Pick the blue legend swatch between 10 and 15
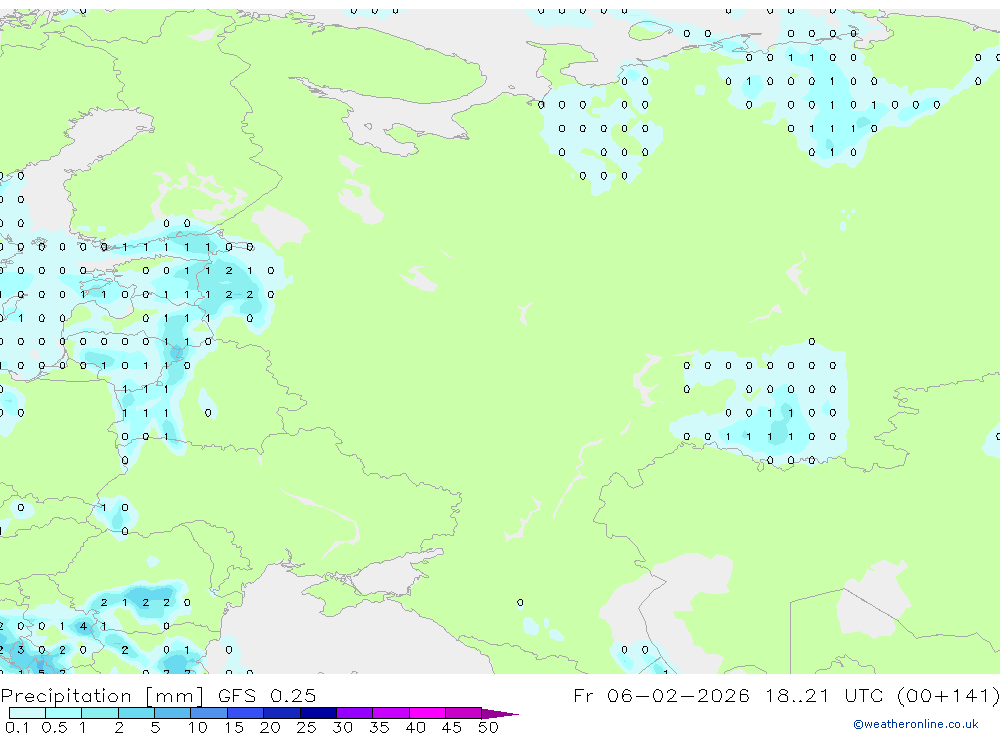This screenshot has width=1000, height=733. 209,713
